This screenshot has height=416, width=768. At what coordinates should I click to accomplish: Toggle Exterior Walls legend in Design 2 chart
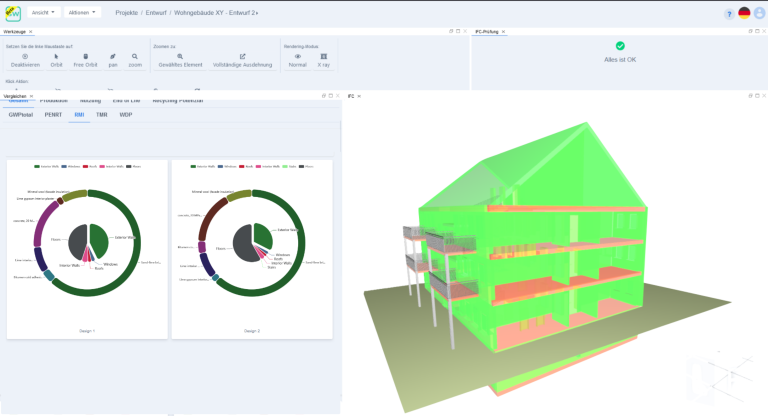point(203,167)
